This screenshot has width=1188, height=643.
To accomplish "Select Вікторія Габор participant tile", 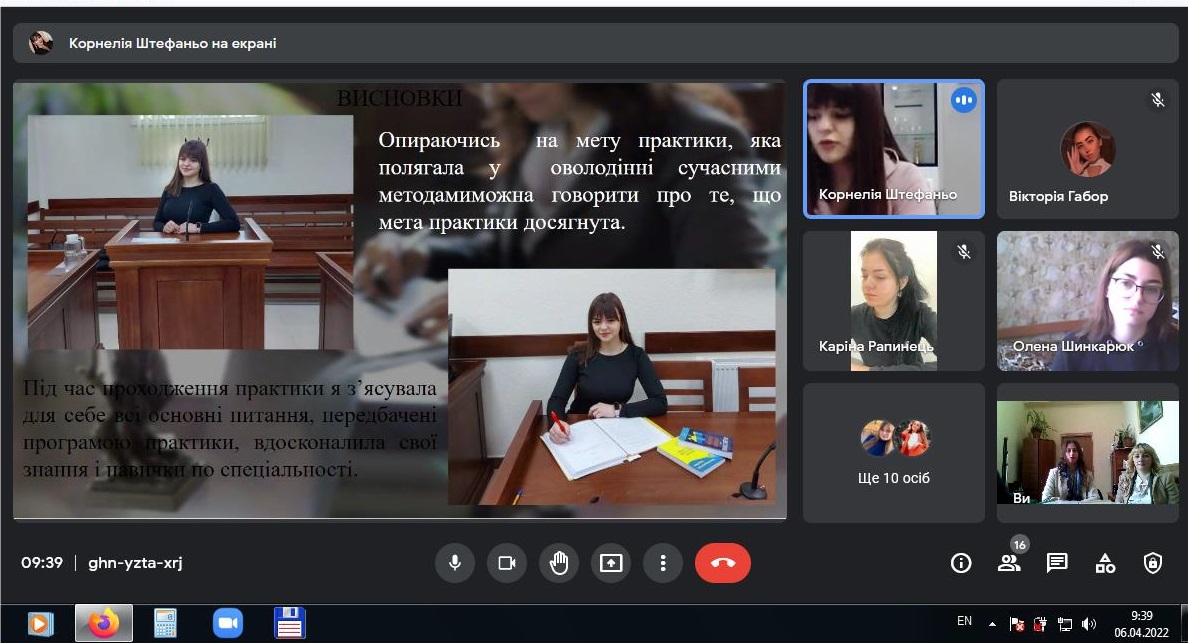I will point(1087,149).
